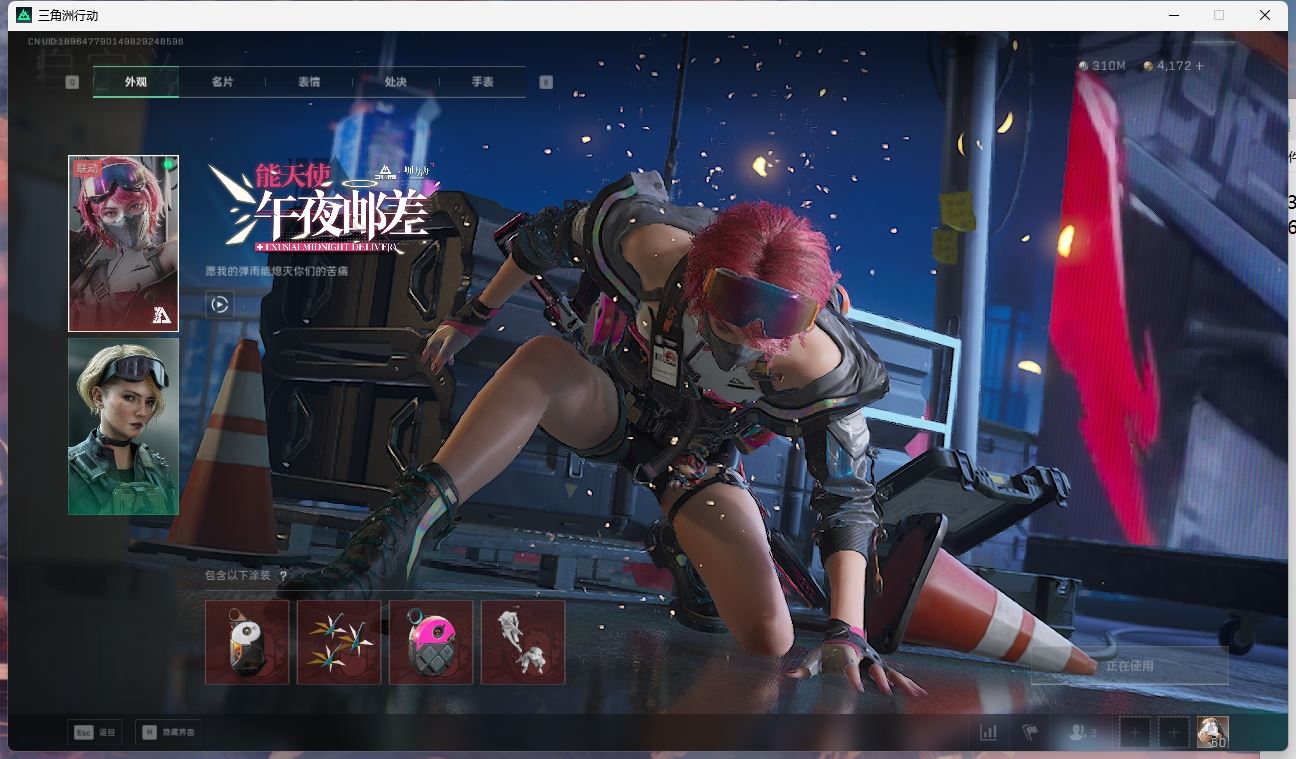Open the statistics bar chart icon
This screenshot has width=1296, height=759.
click(x=988, y=732)
